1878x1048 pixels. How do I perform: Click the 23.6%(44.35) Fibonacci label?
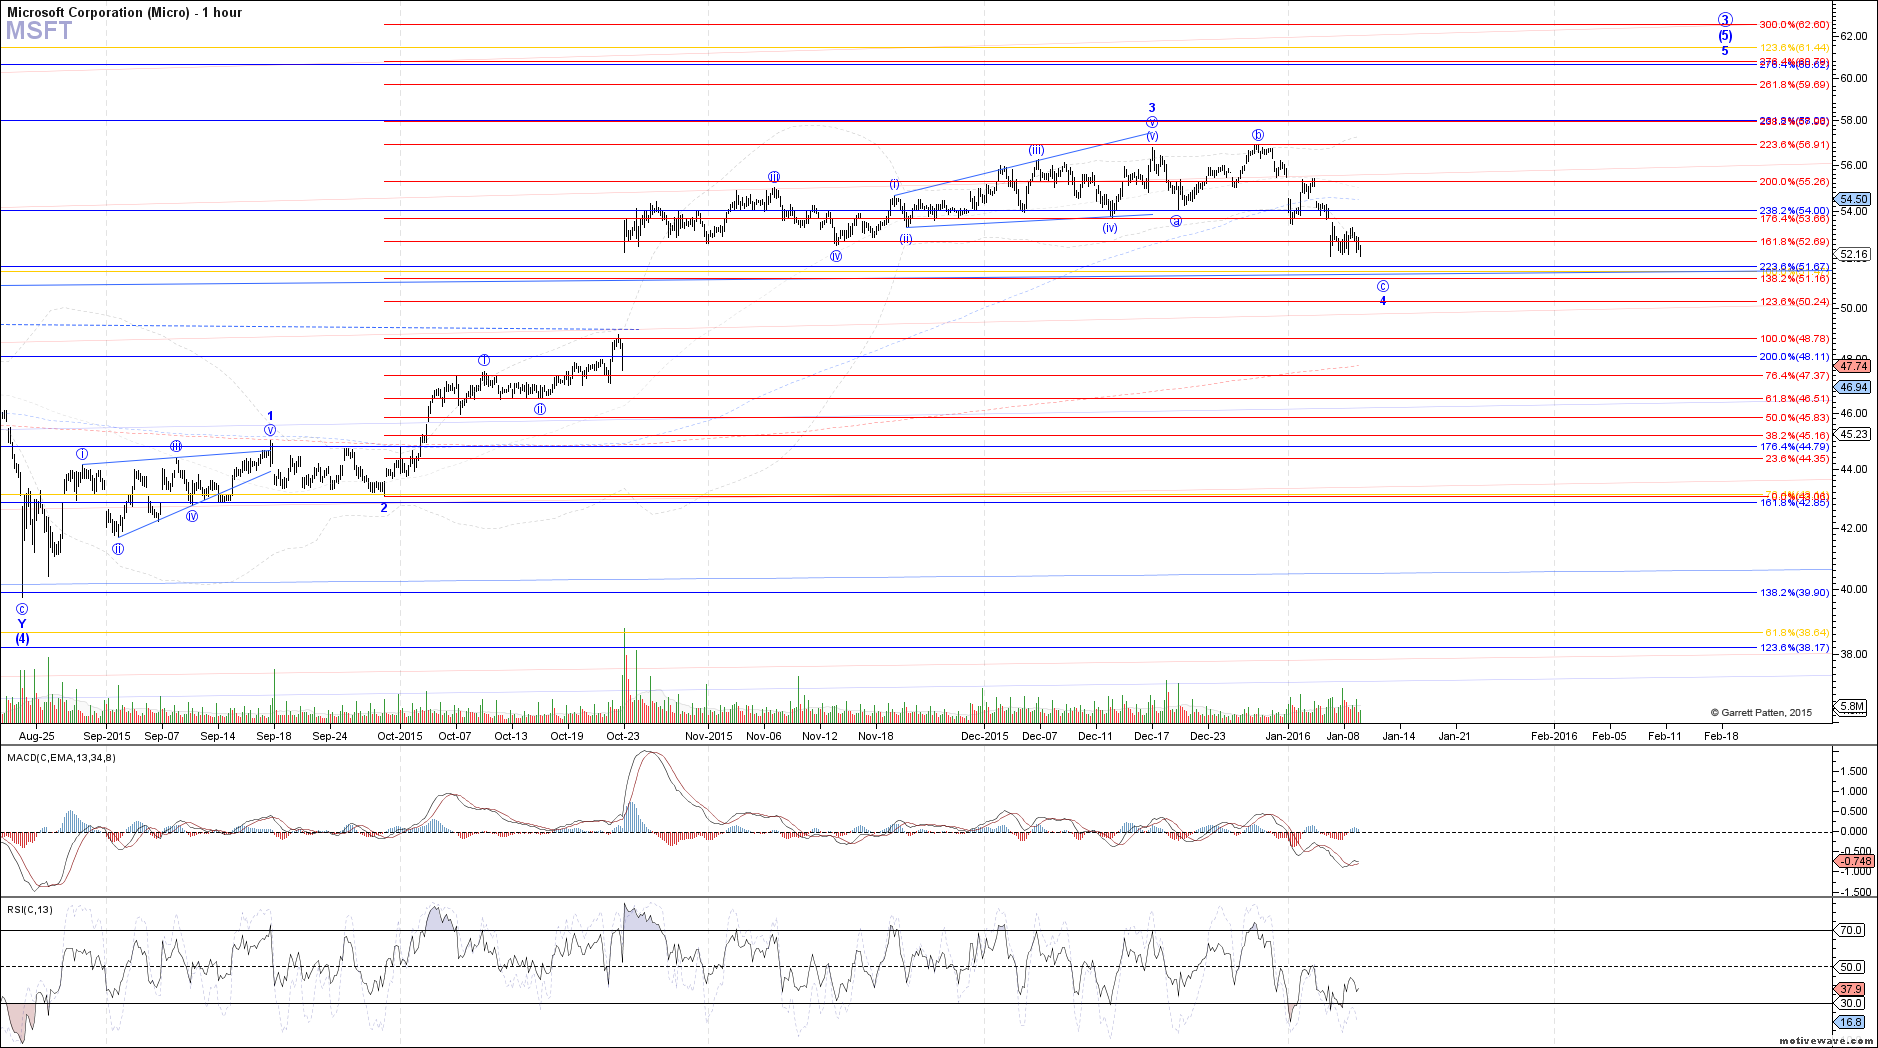pyautogui.click(x=1797, y=458)
